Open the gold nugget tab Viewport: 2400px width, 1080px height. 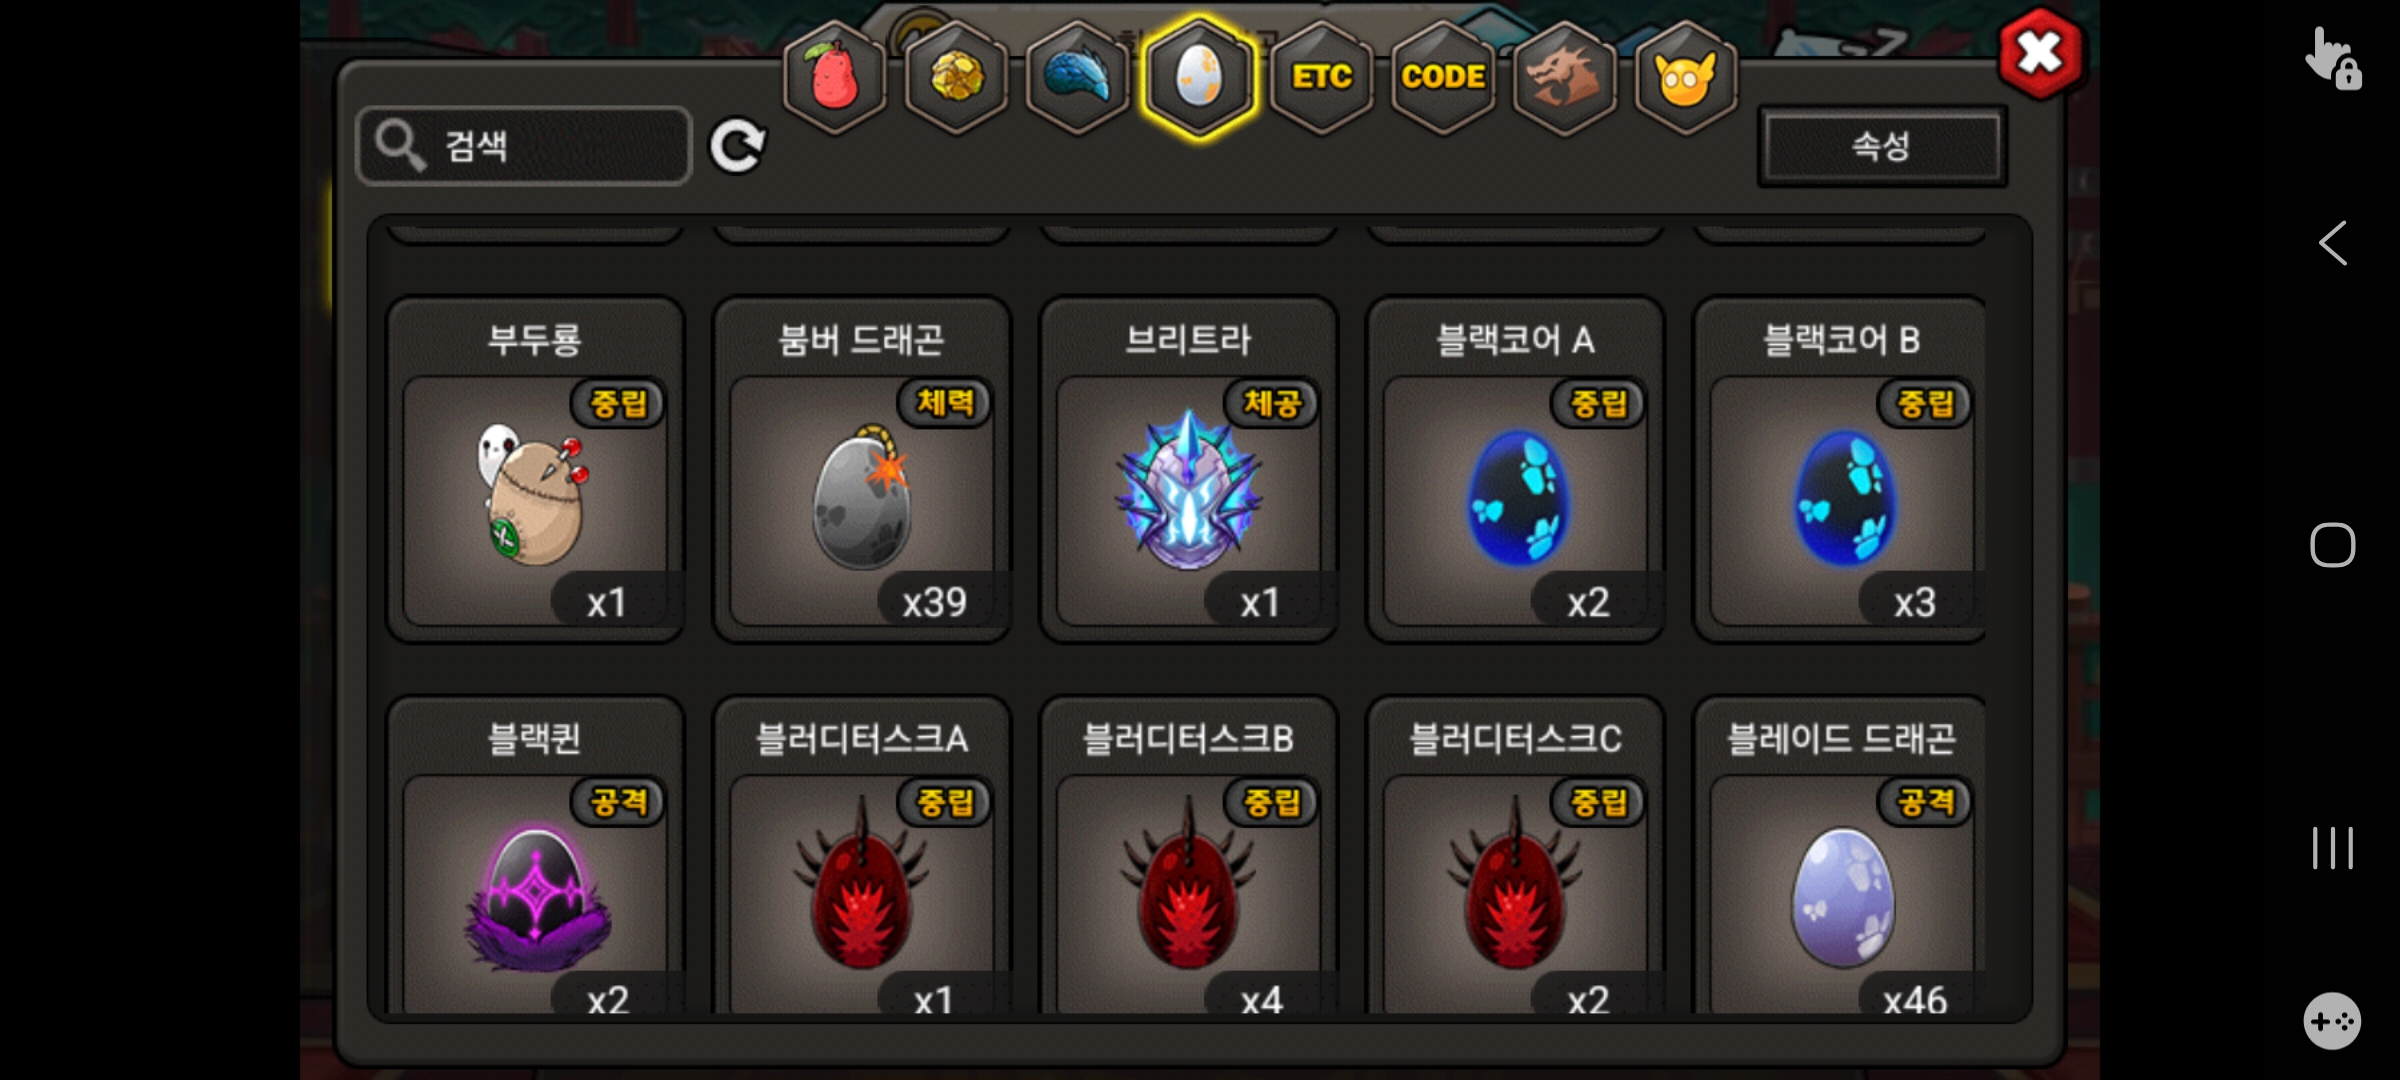click(x=956, y=76)
